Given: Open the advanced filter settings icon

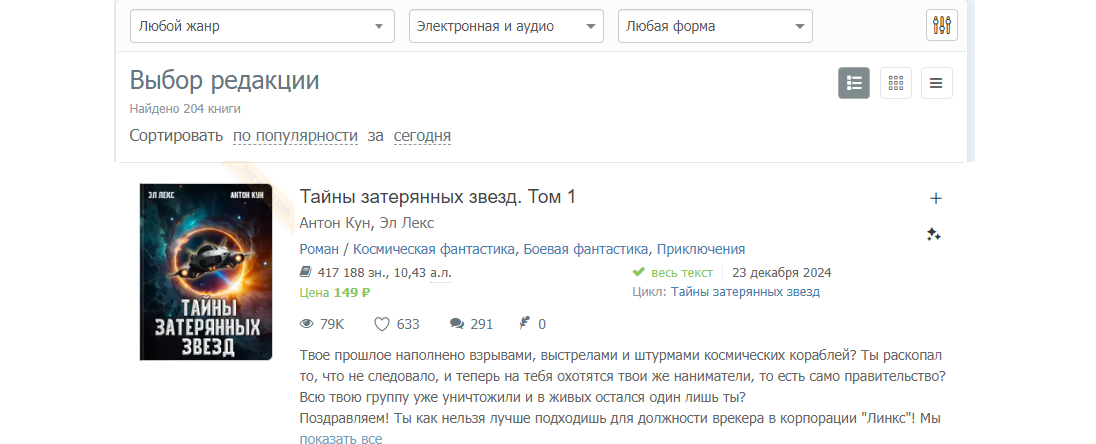Looking at the screenshot, I should pyautogui.click(x=941, y=26).
